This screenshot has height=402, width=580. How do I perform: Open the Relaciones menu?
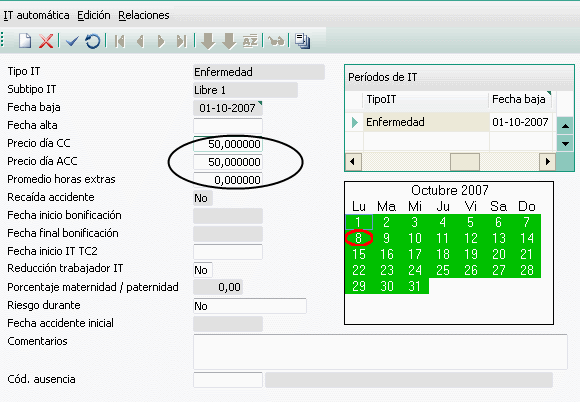(144, 15)
